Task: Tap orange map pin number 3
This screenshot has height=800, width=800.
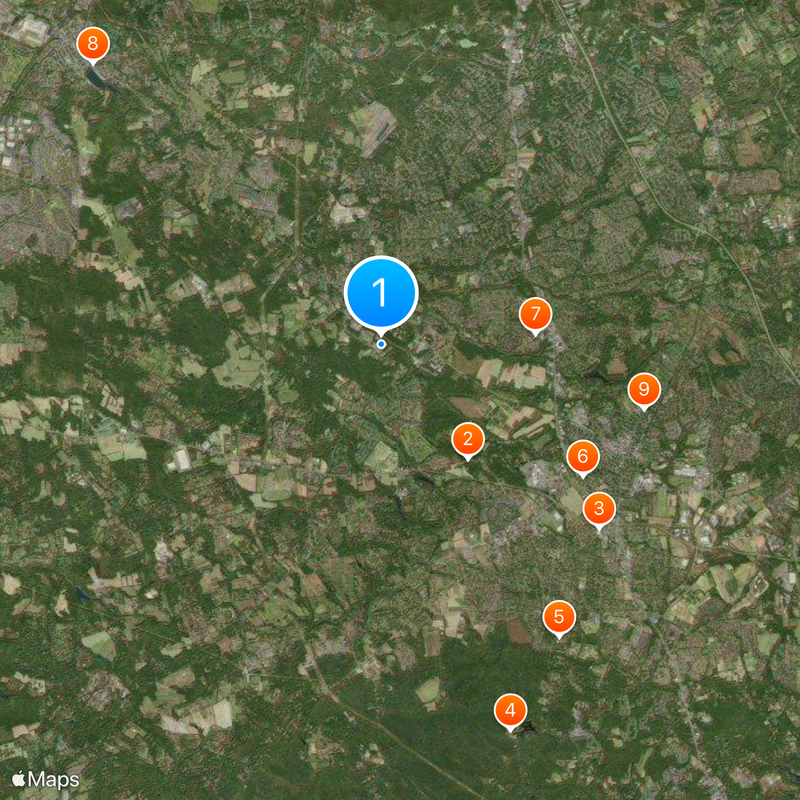Action: point(599,509)
